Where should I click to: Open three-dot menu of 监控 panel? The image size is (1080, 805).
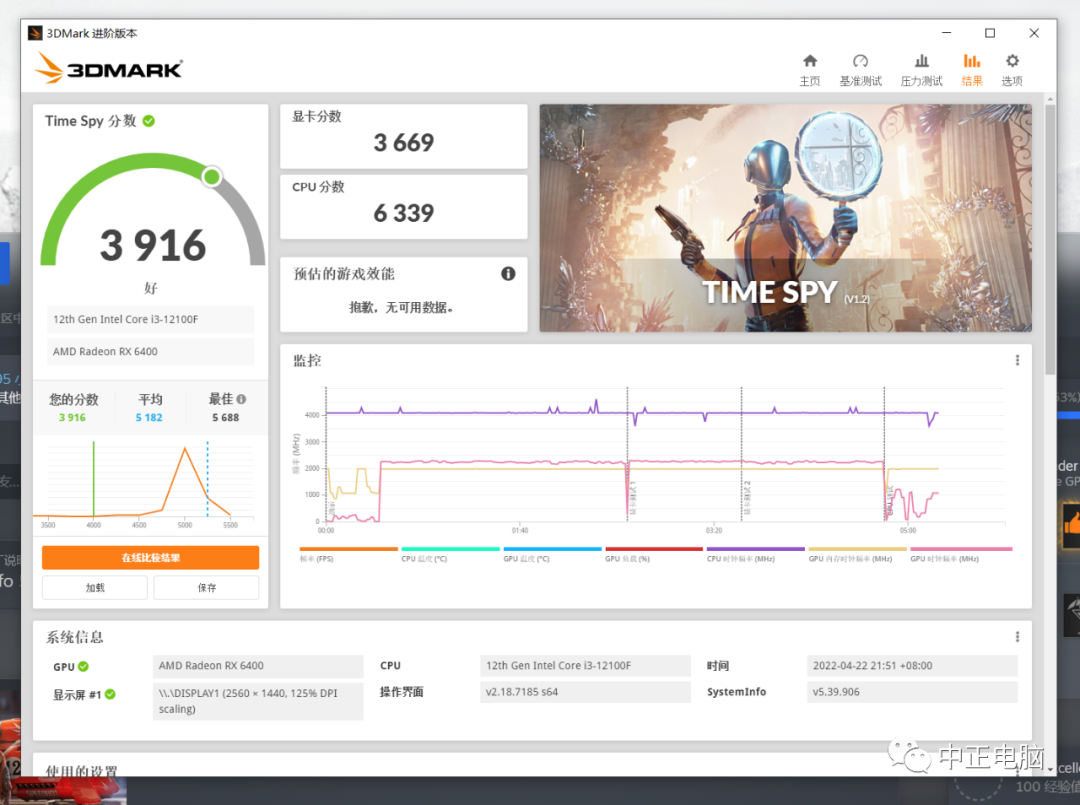[1017, 360]
